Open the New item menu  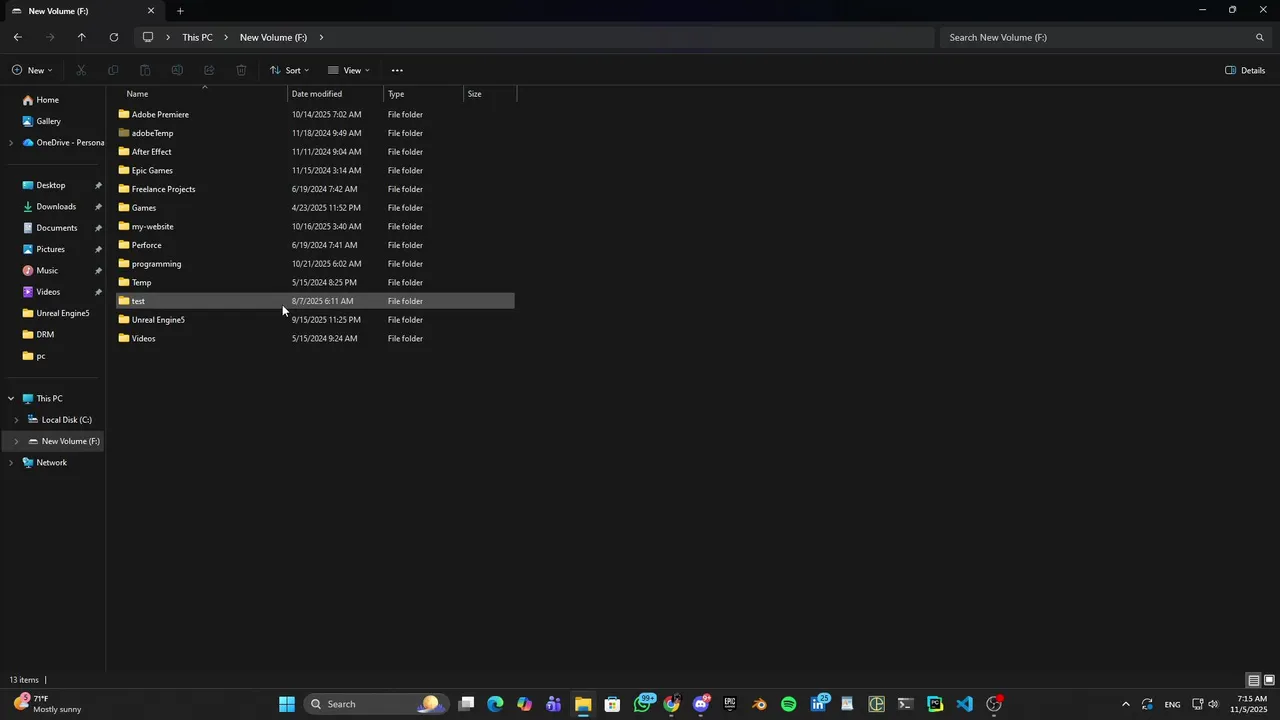click(x=32, y=70)
